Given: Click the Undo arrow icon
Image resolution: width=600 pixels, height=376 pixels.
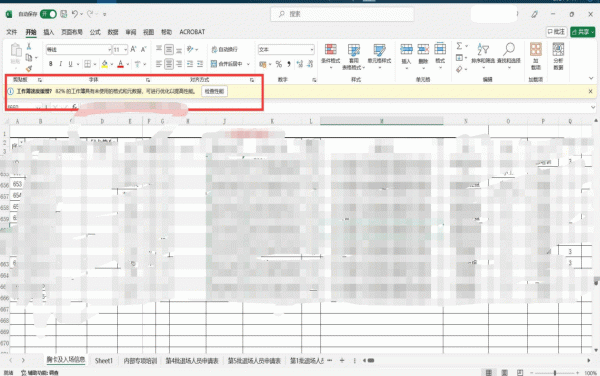Looking at the screenshot, I should 75,14.
